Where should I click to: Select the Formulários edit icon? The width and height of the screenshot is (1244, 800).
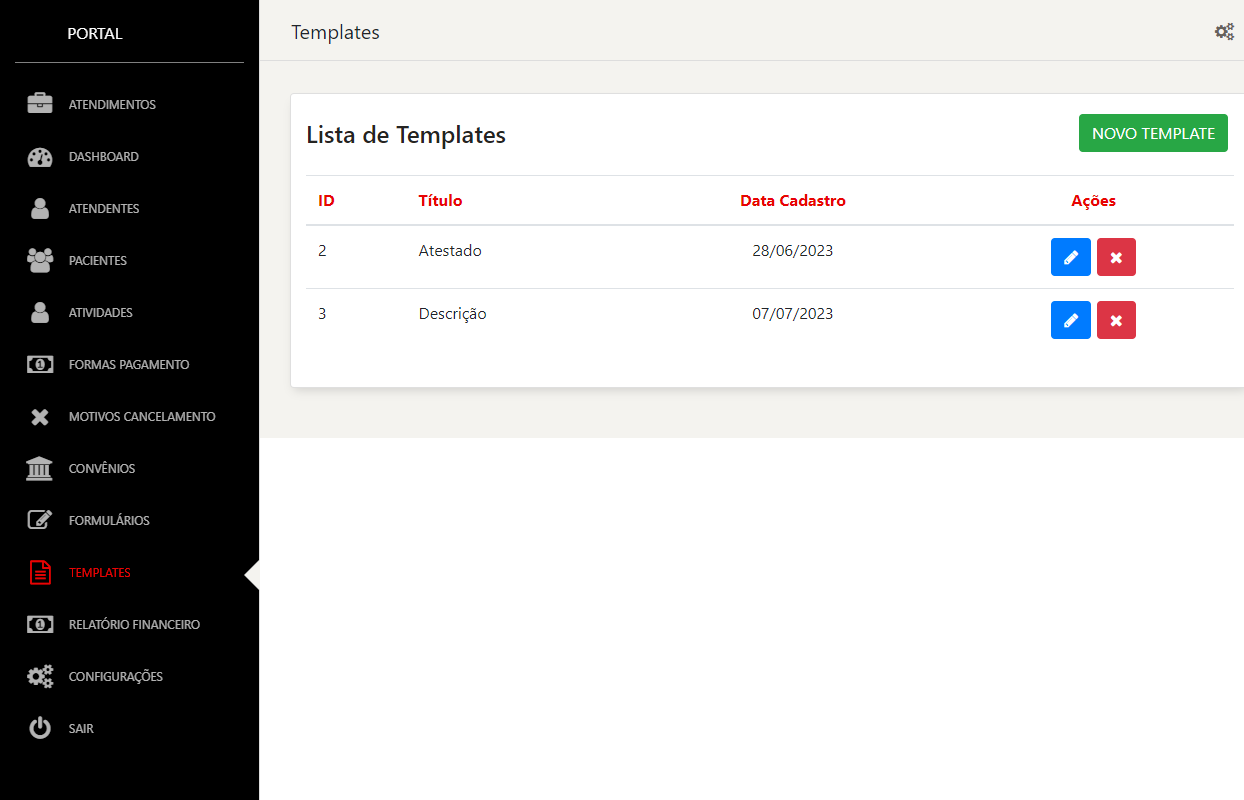point(40,521)
